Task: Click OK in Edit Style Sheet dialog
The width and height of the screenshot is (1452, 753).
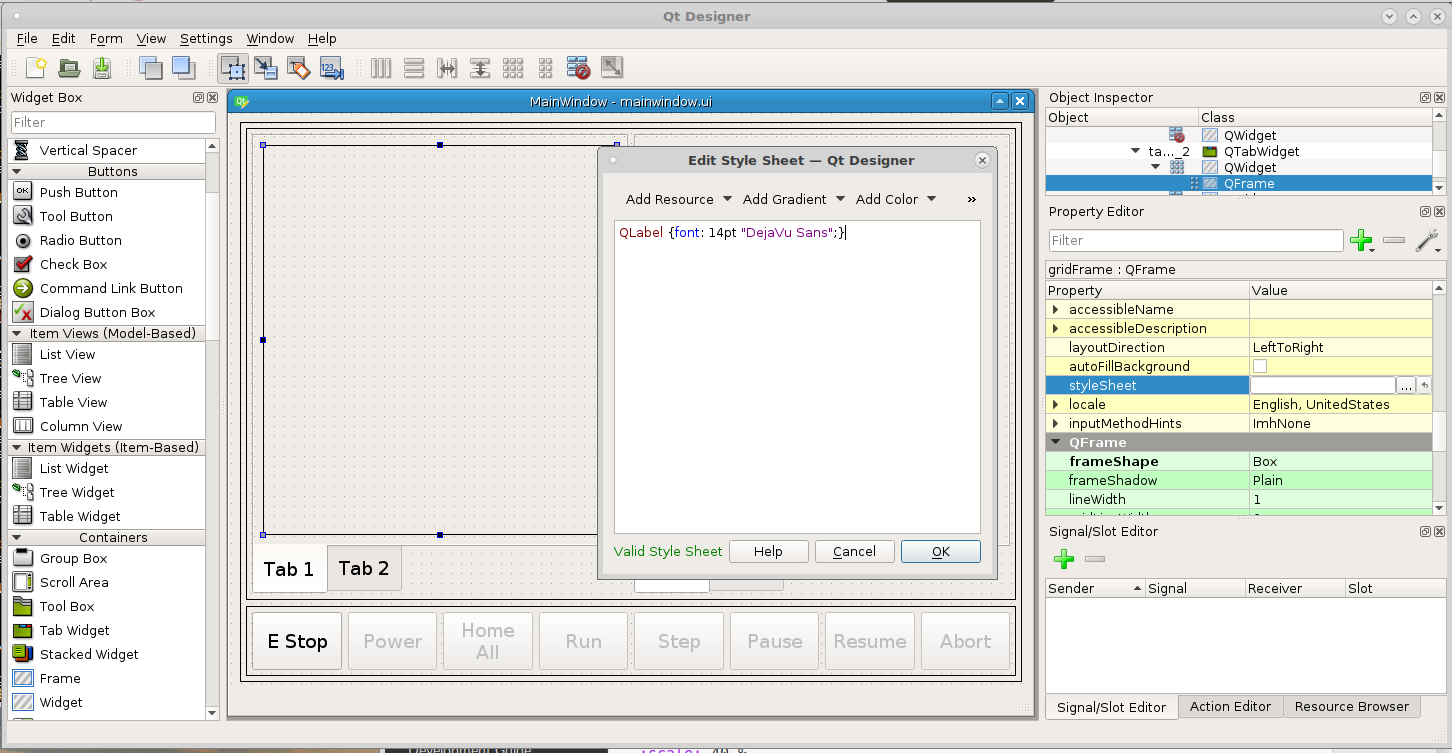Action: (x=940, y=551)
